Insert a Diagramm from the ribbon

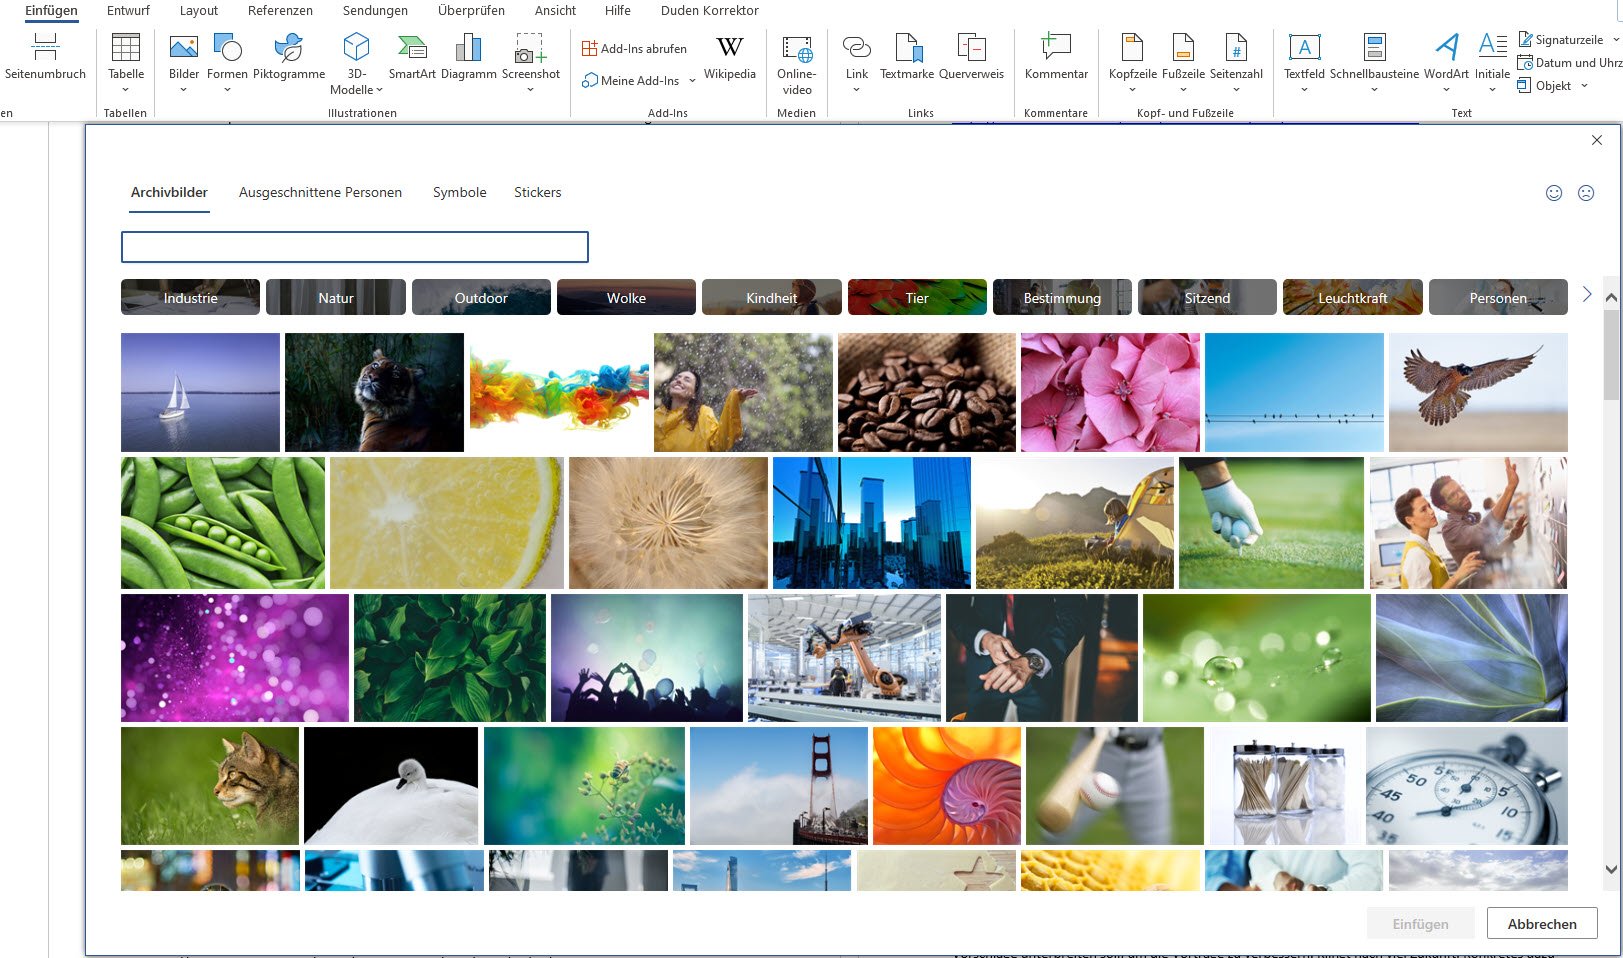(468, 48)
